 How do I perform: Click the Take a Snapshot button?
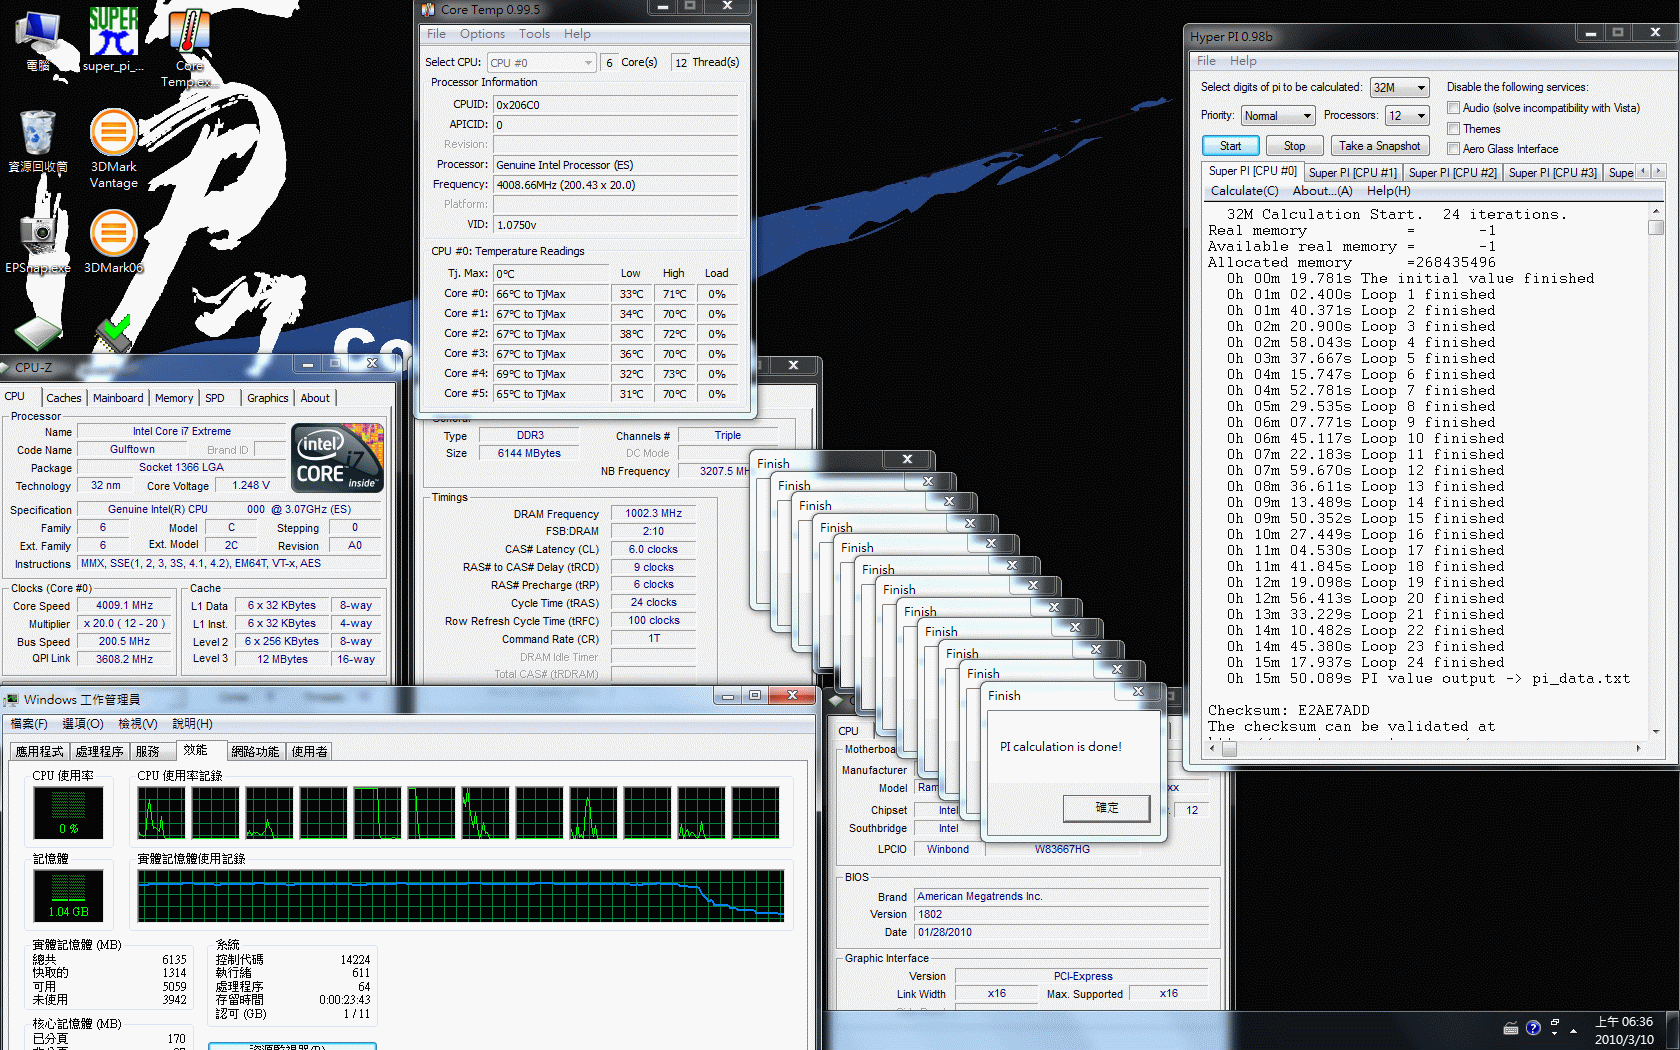[1379, 146]
